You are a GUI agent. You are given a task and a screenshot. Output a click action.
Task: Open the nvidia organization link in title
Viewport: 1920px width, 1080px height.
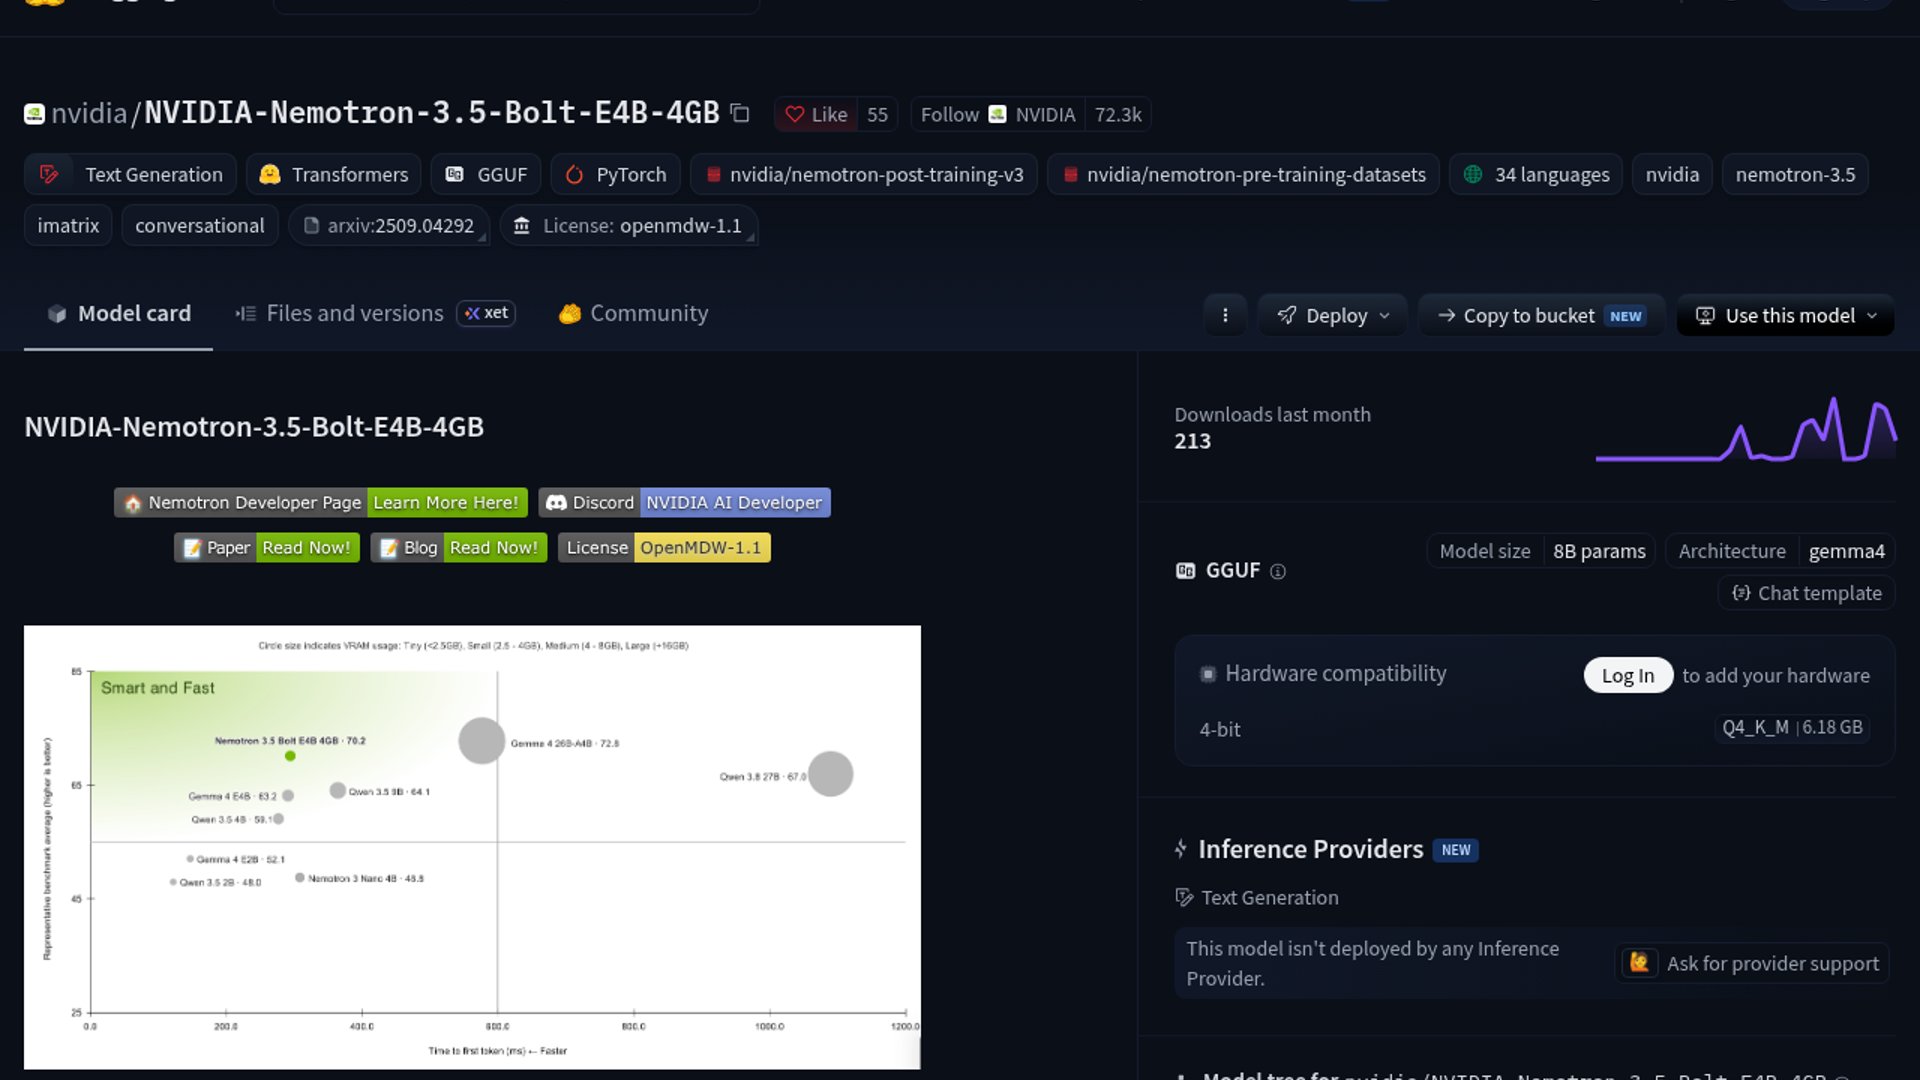(x=89, y=113)
